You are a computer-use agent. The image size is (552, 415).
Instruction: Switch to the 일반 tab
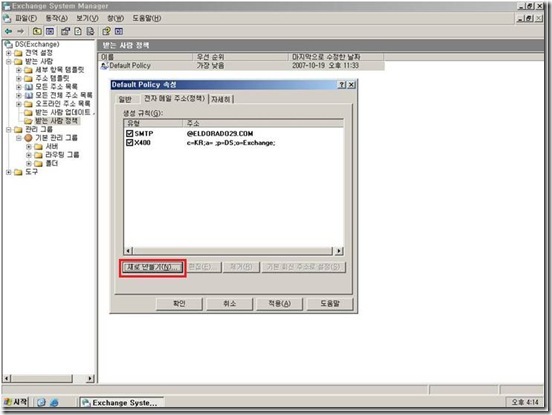(x=125, y=100)
